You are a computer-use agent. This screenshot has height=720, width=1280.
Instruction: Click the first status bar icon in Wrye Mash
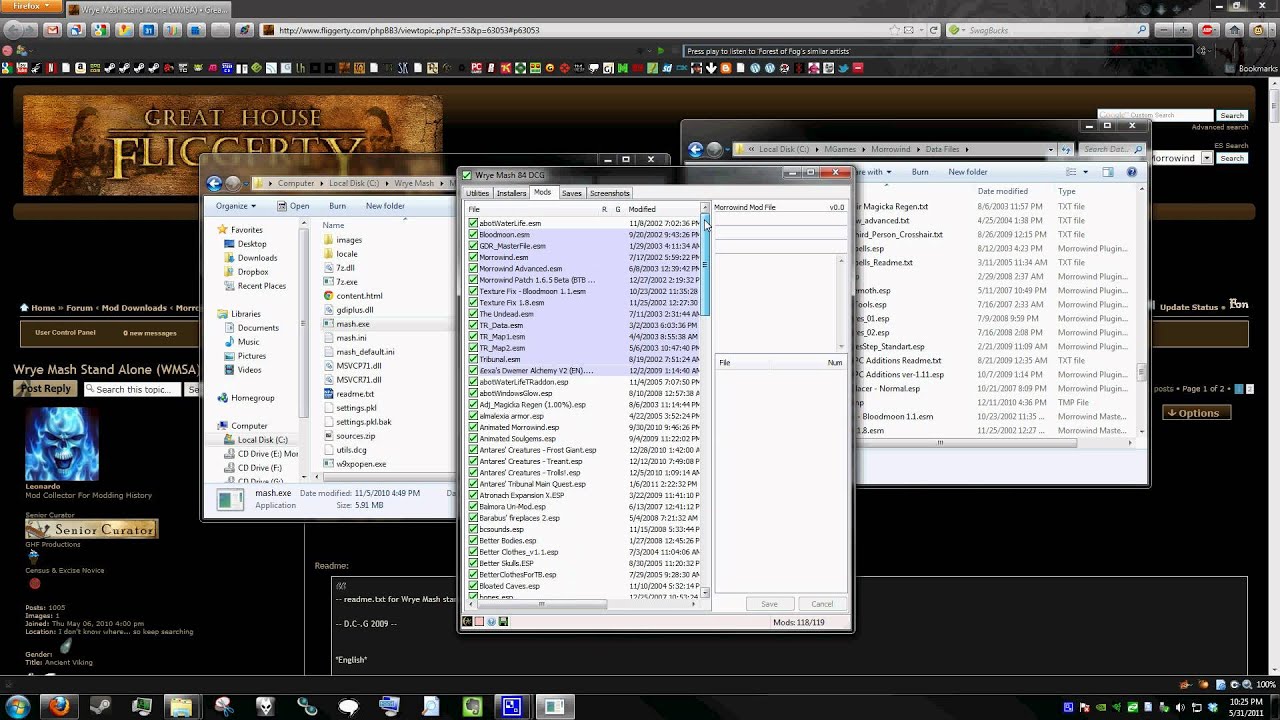pos(467,622)
